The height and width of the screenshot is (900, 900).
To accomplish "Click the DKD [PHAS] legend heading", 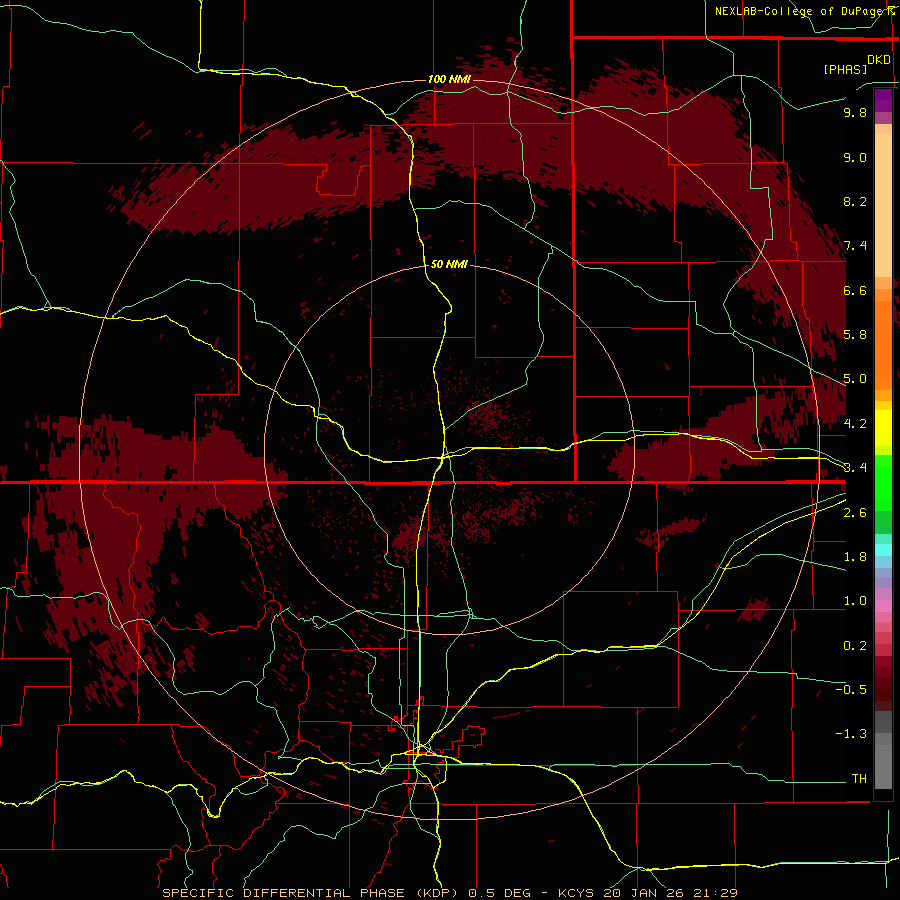I will click(x=857, y=64).
